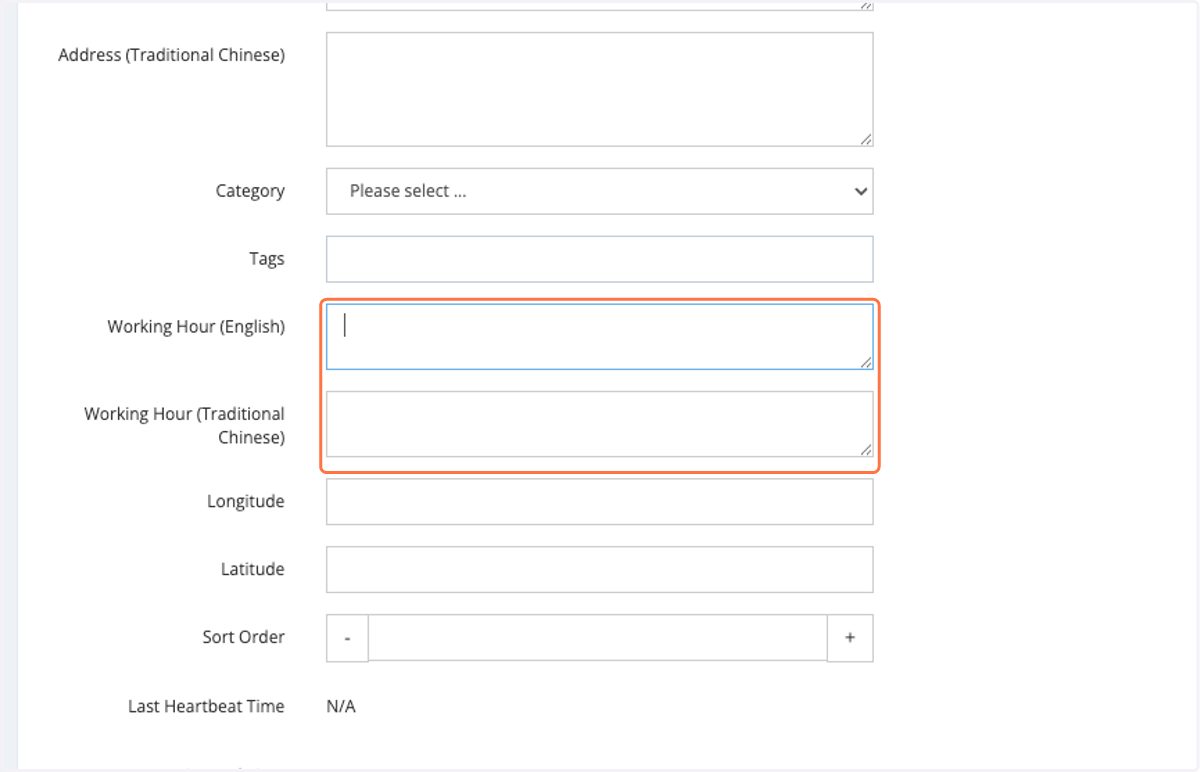
Task: Click the Working Hour (English) label
Action: (x=196, y=327)
